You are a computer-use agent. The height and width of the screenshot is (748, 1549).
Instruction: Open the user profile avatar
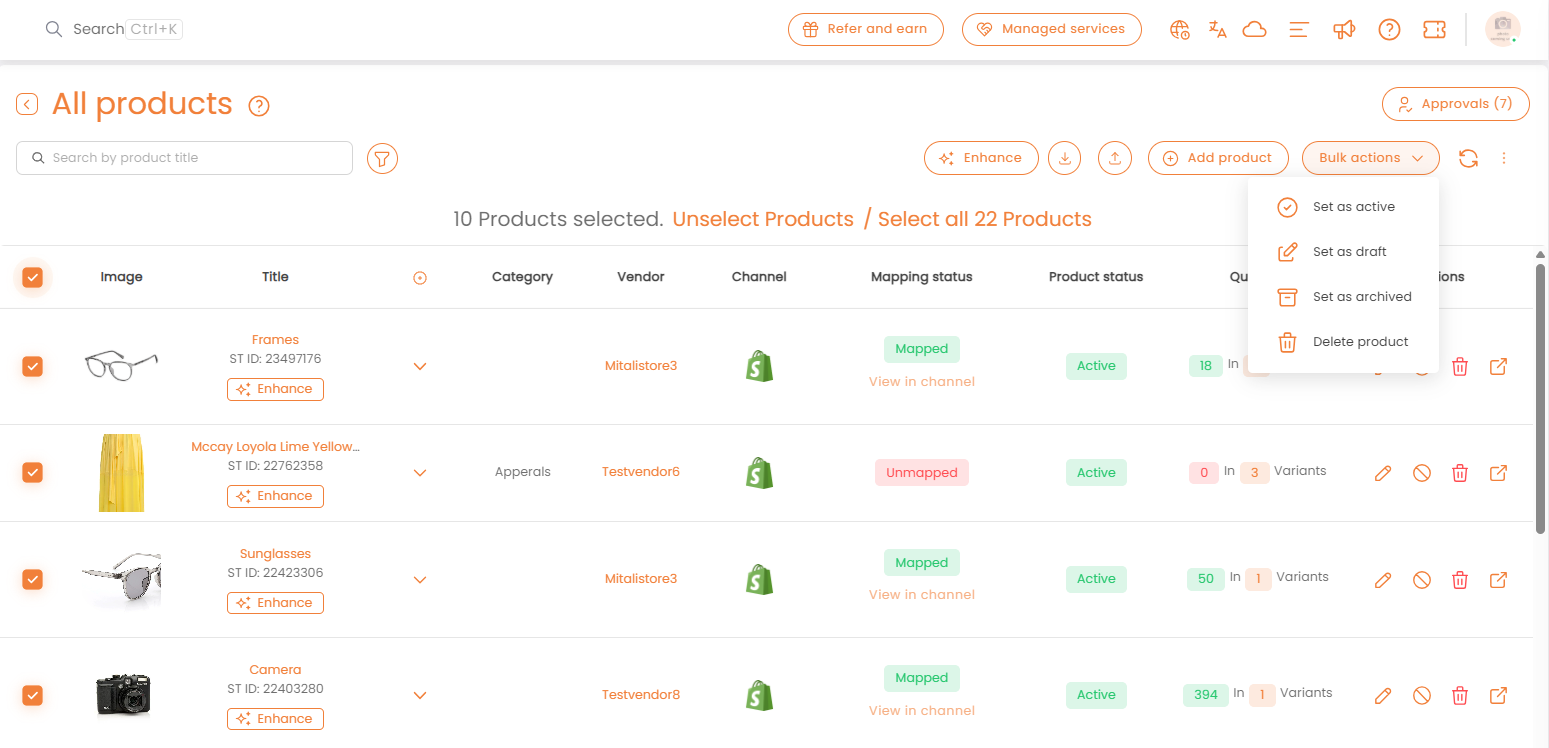coord(1502,29)
